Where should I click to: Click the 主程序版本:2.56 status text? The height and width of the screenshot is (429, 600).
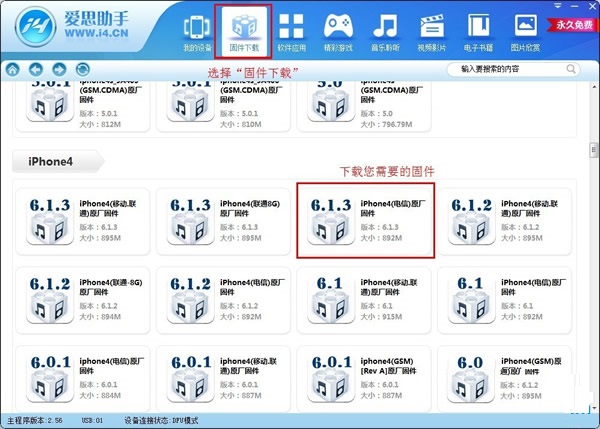[x=35, y=421]
